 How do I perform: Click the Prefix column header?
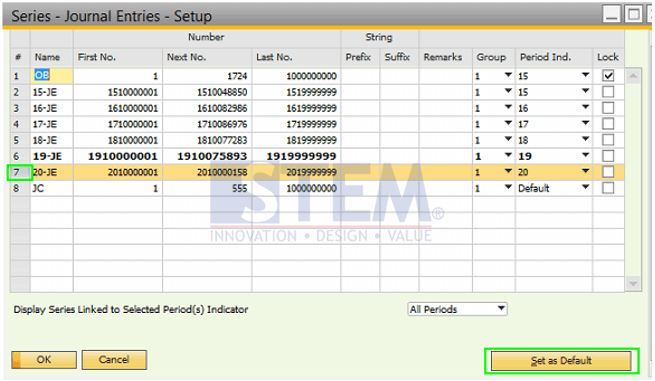click(360, 57)
